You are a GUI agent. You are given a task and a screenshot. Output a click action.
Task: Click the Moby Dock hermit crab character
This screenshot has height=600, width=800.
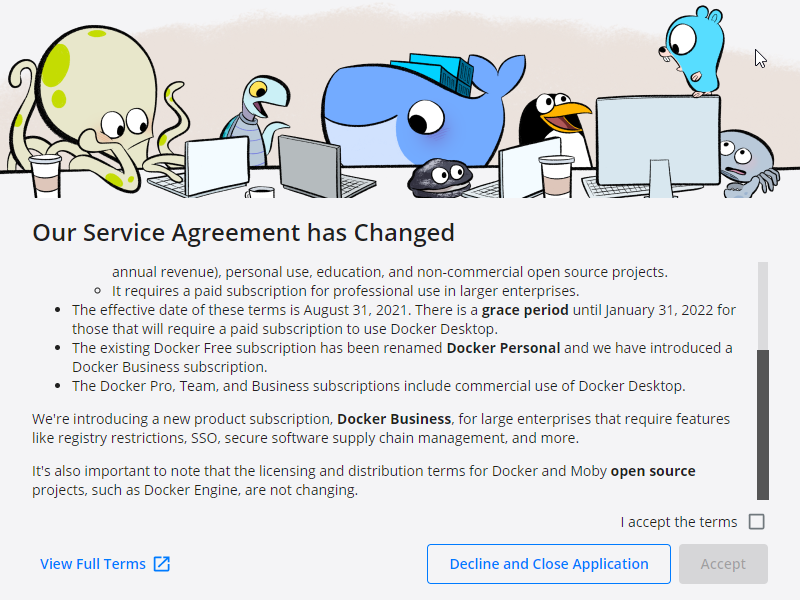click(x=440, y=175)
